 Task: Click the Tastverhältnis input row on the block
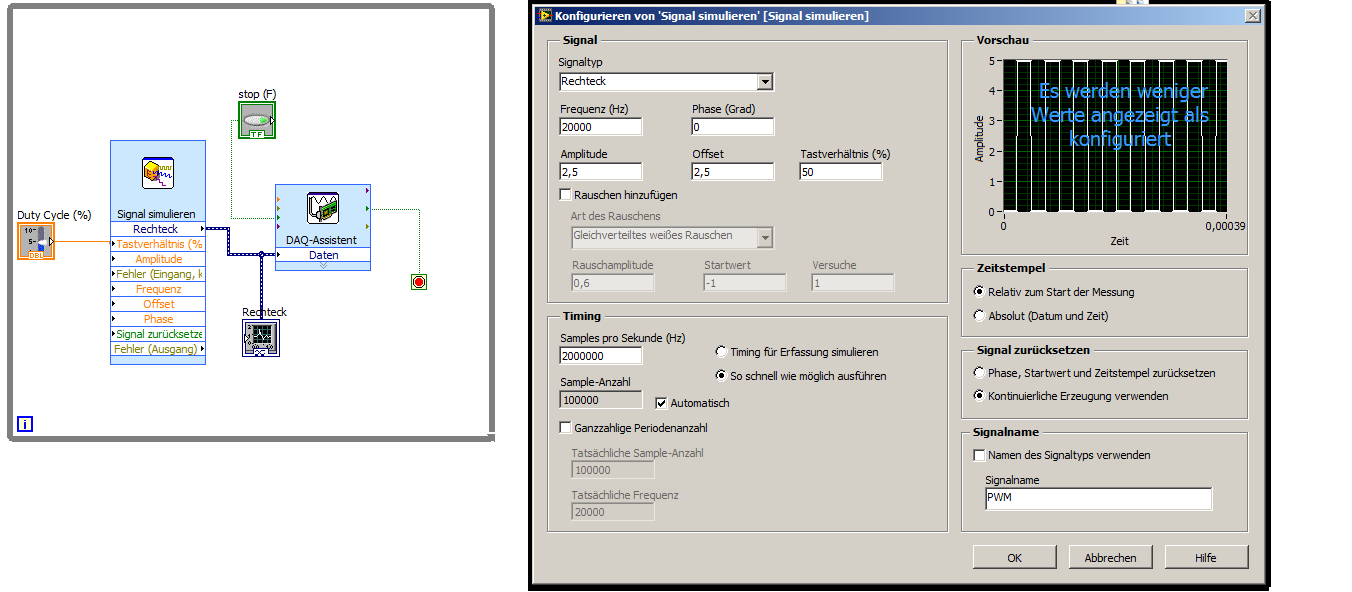[158, 244]
